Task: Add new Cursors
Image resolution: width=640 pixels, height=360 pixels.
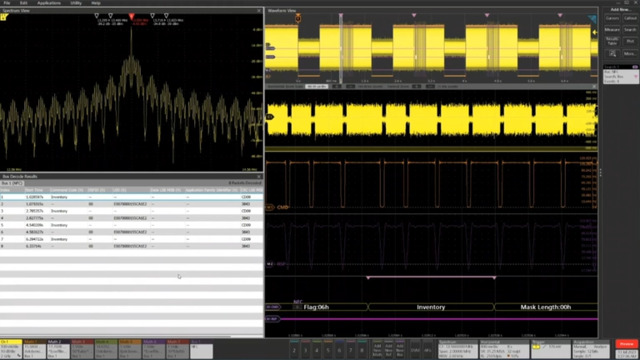Action: 612,18
